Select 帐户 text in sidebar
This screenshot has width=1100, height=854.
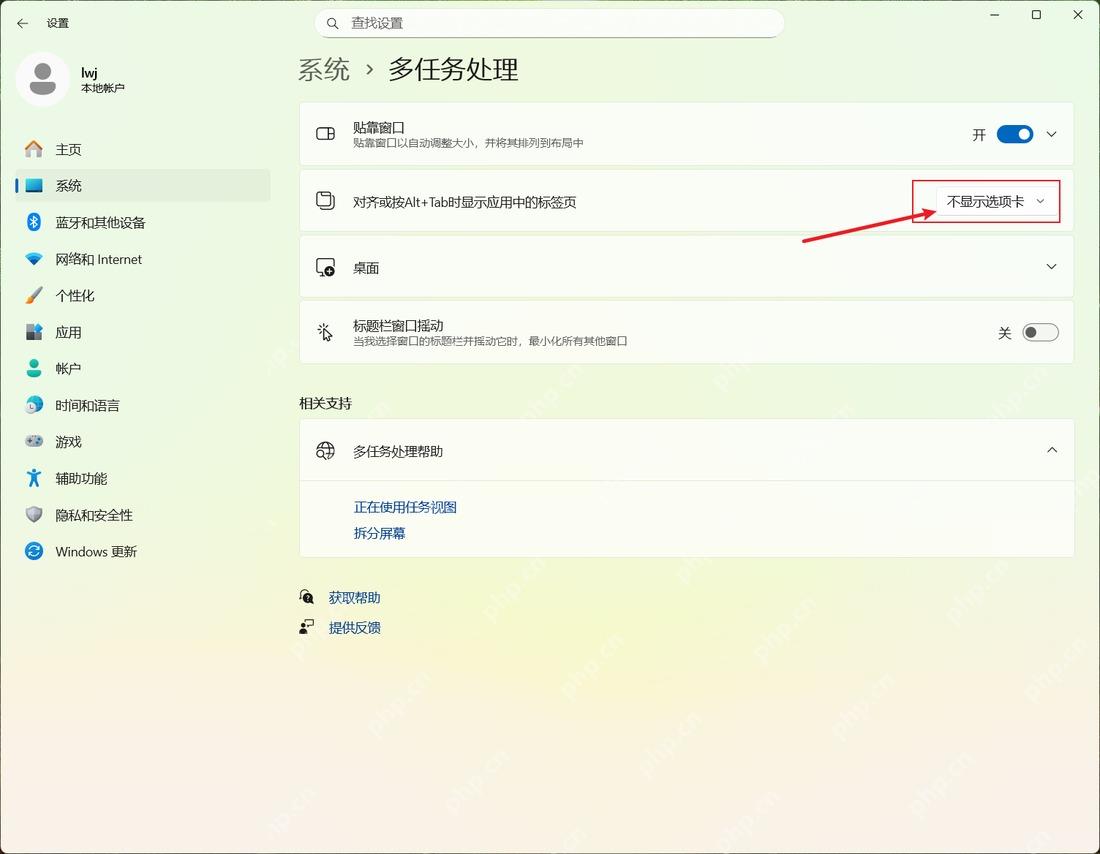coord(68,368)
